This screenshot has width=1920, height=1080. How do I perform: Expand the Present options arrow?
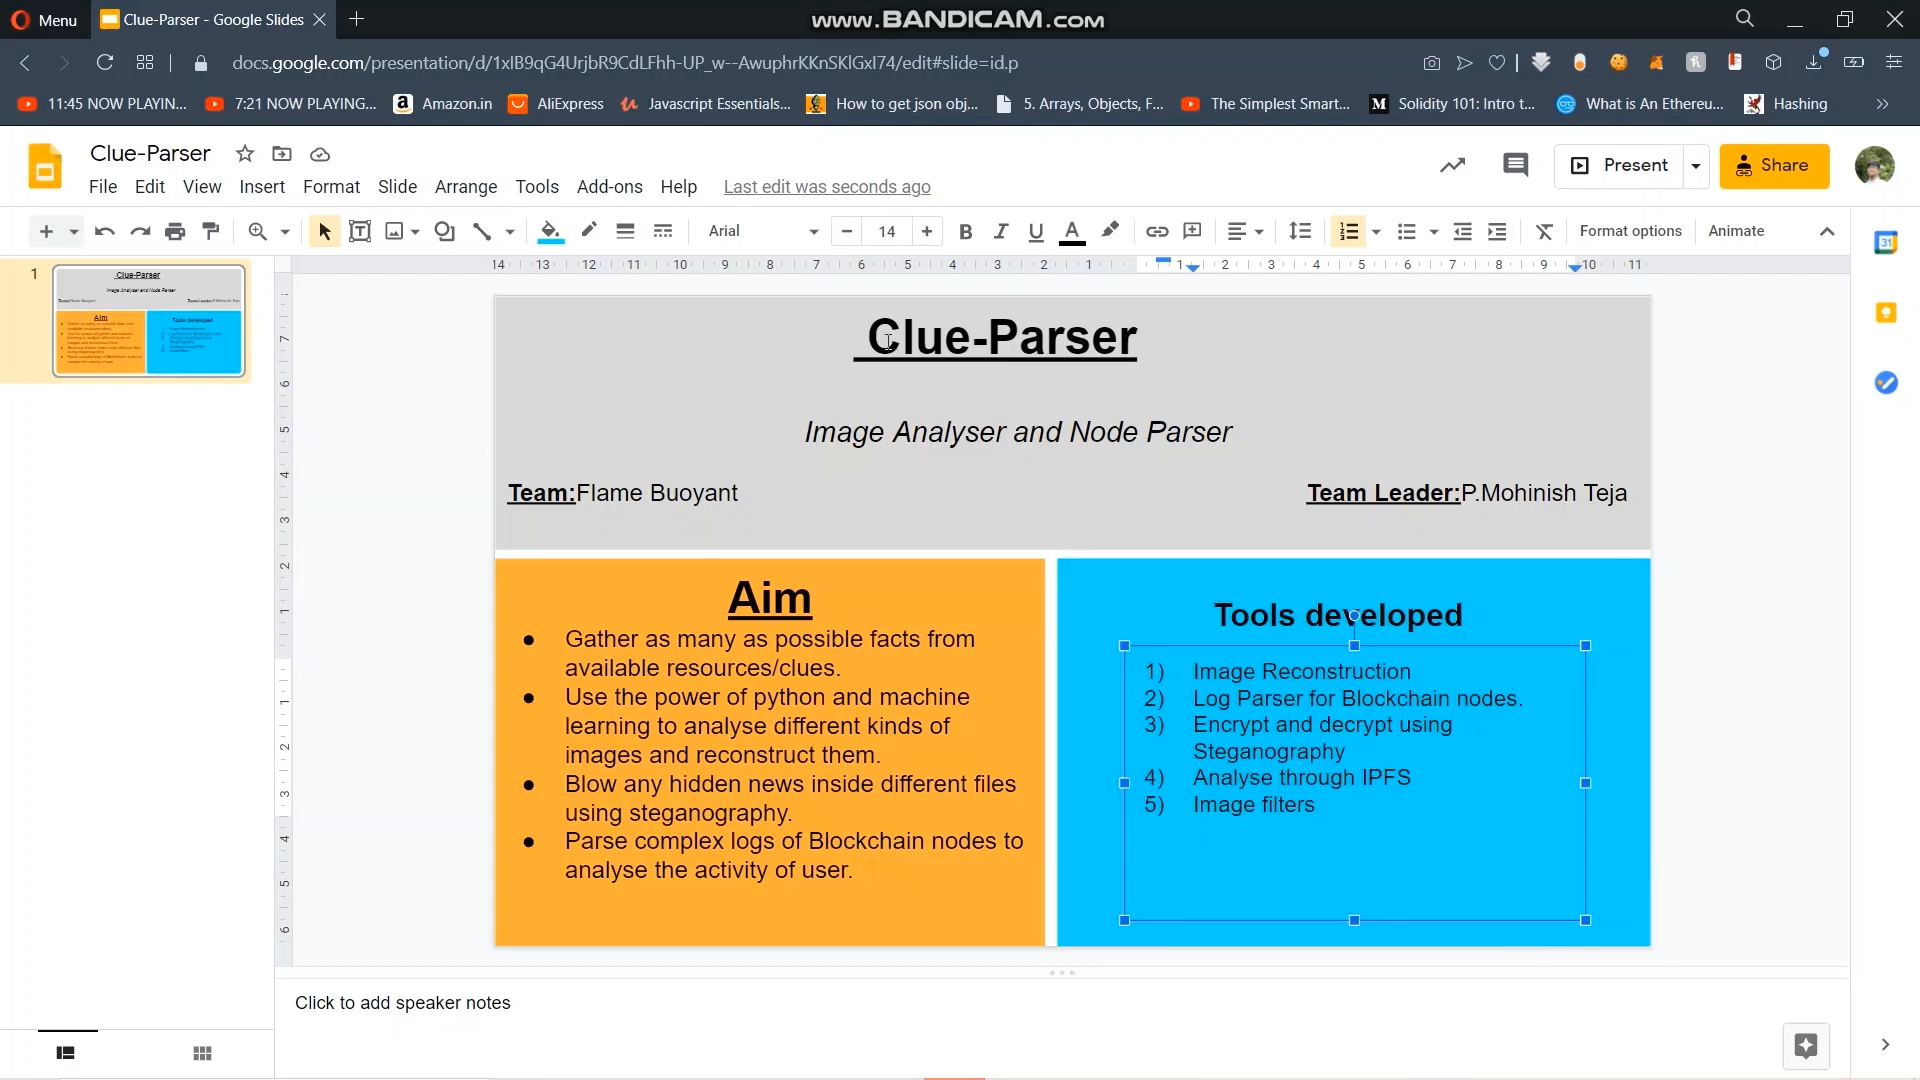[1696, 166]
